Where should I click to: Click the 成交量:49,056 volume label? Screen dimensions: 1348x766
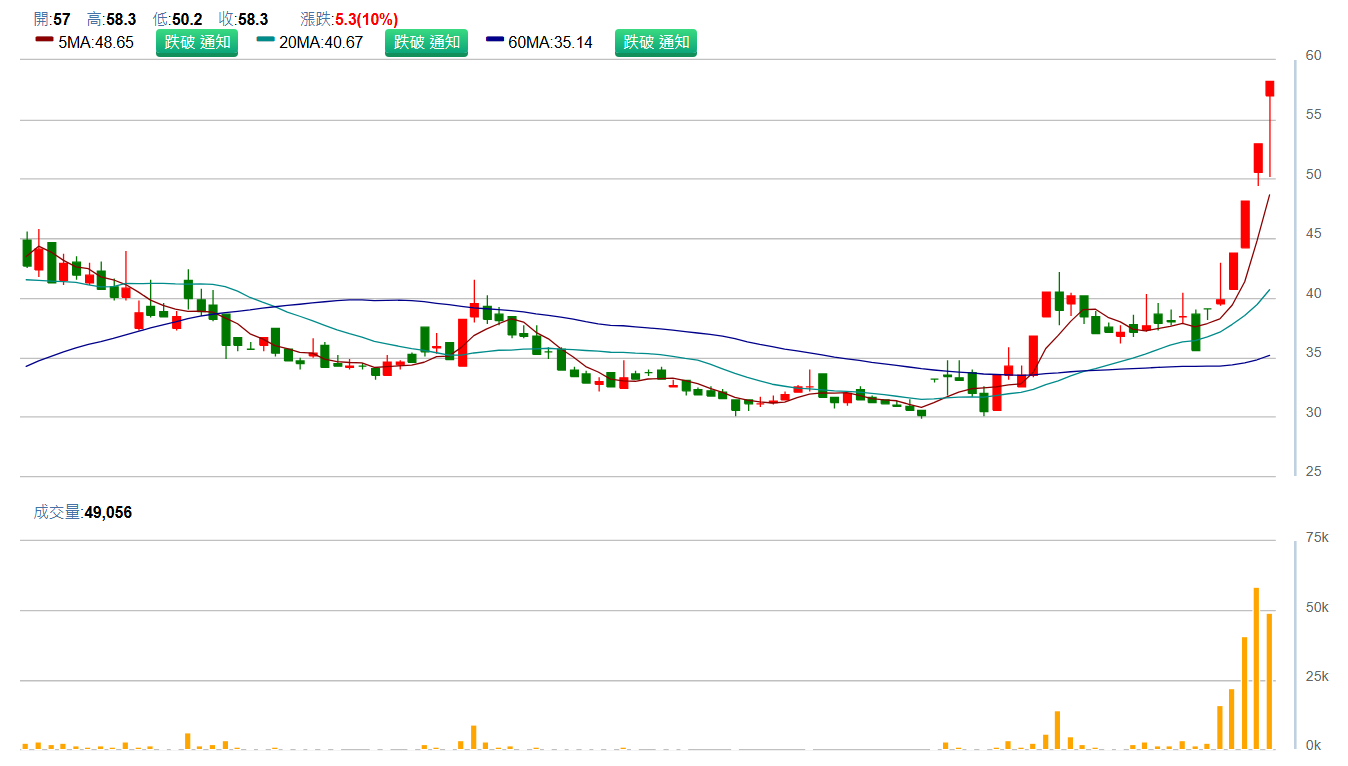(x=83, y=513)
